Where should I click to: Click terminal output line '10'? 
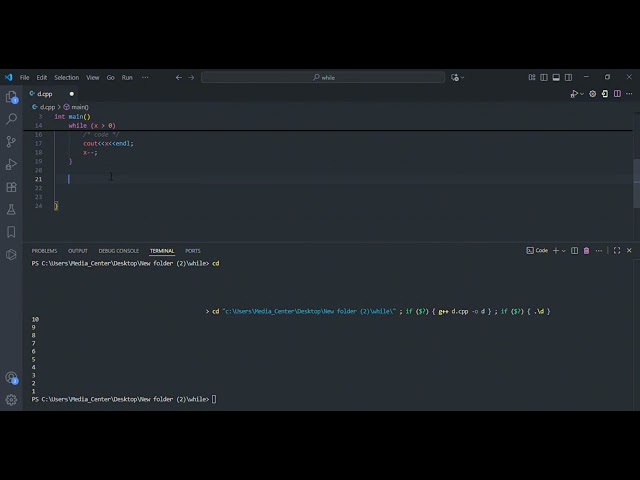pyautogui.click(x=35, y=319)
